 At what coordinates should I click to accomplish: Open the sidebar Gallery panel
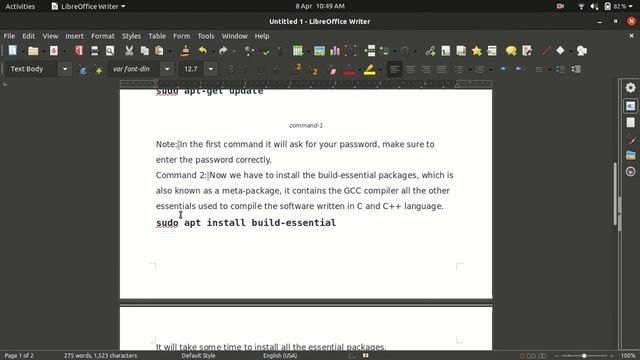point(630,155)
